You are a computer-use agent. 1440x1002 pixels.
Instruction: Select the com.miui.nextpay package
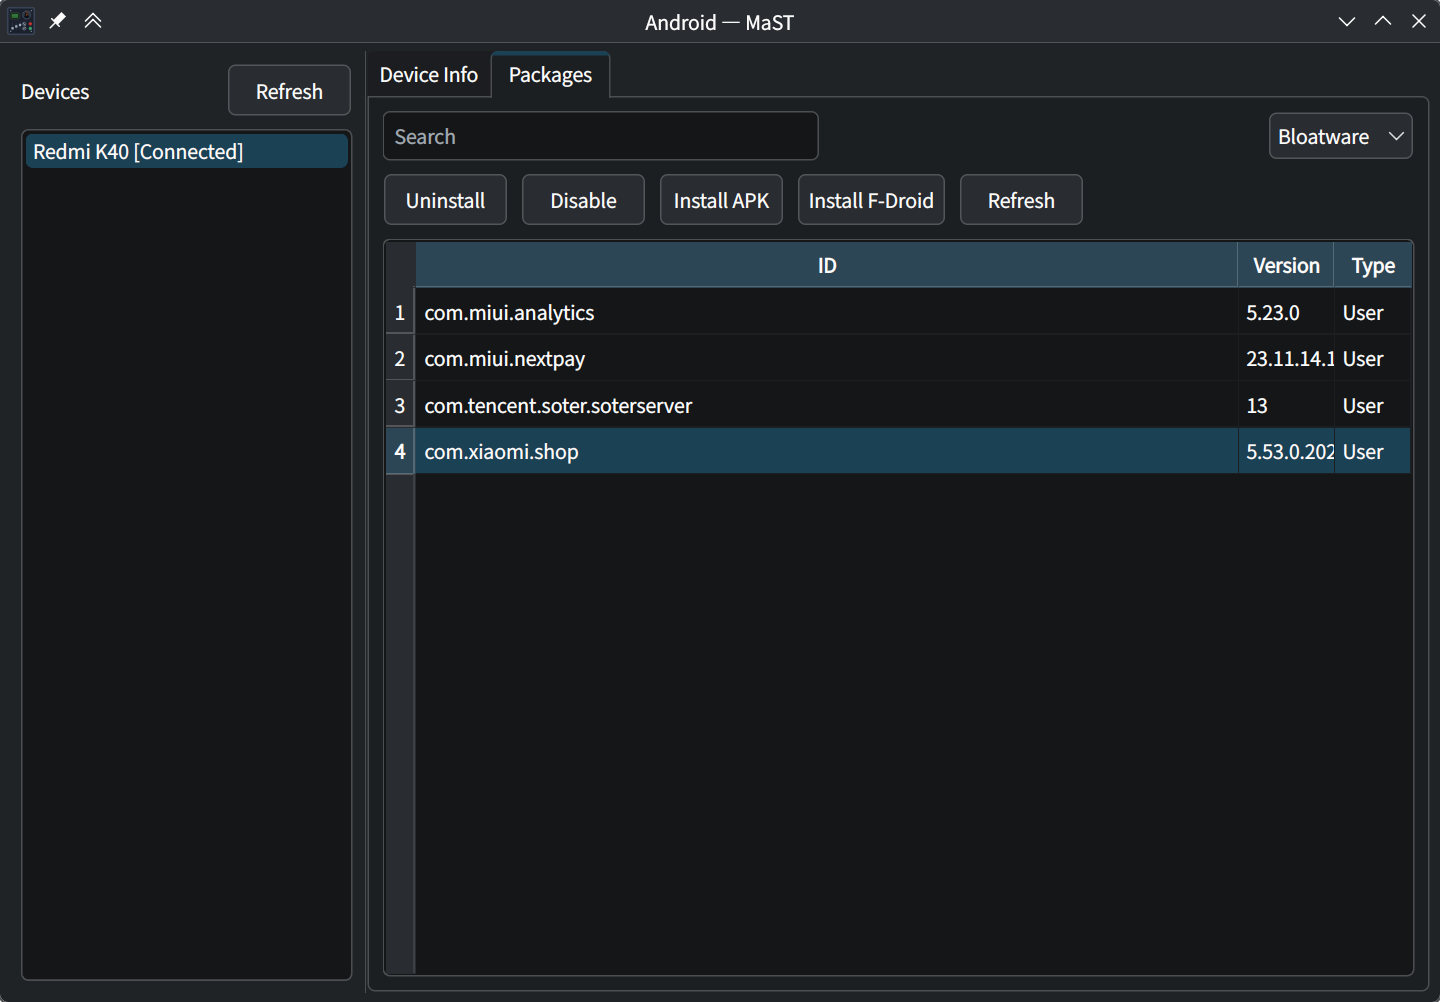pos(827,358)
